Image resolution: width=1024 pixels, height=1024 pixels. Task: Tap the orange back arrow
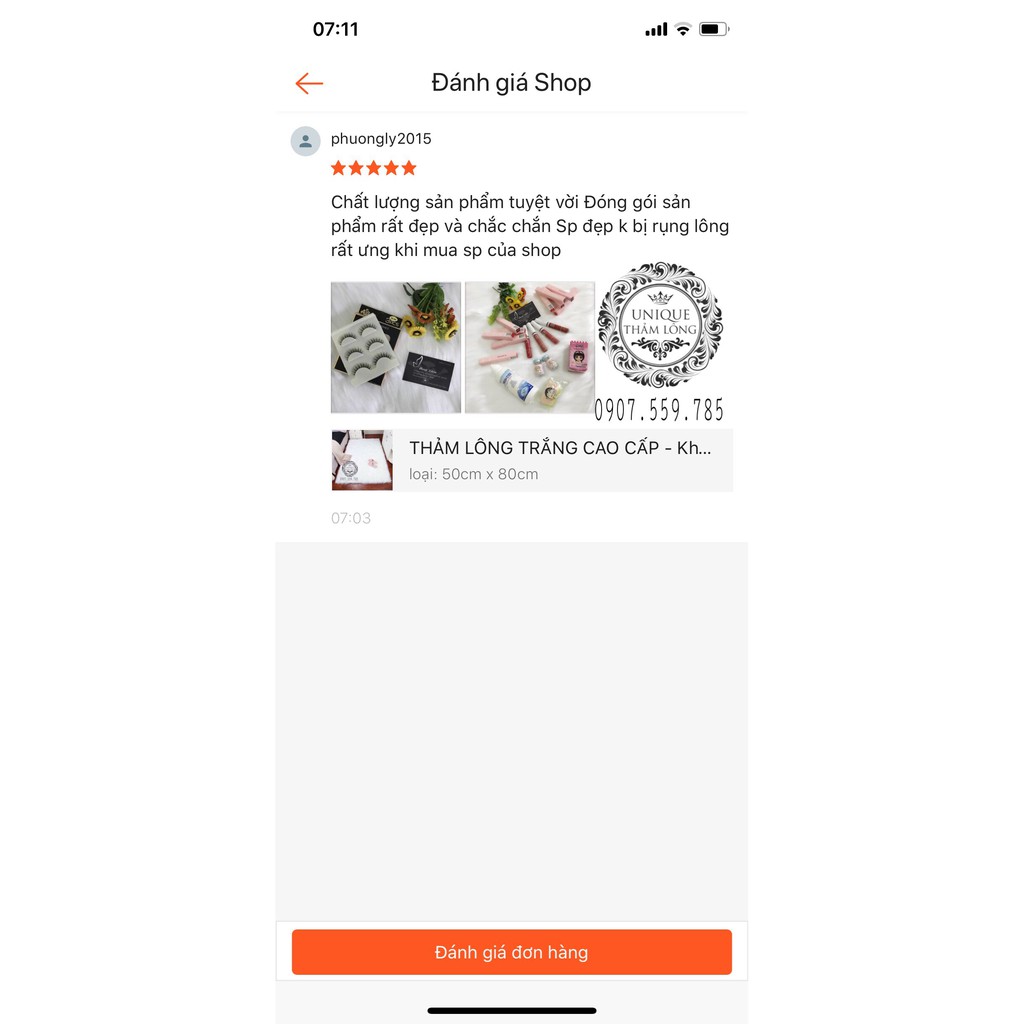[309, 83]
